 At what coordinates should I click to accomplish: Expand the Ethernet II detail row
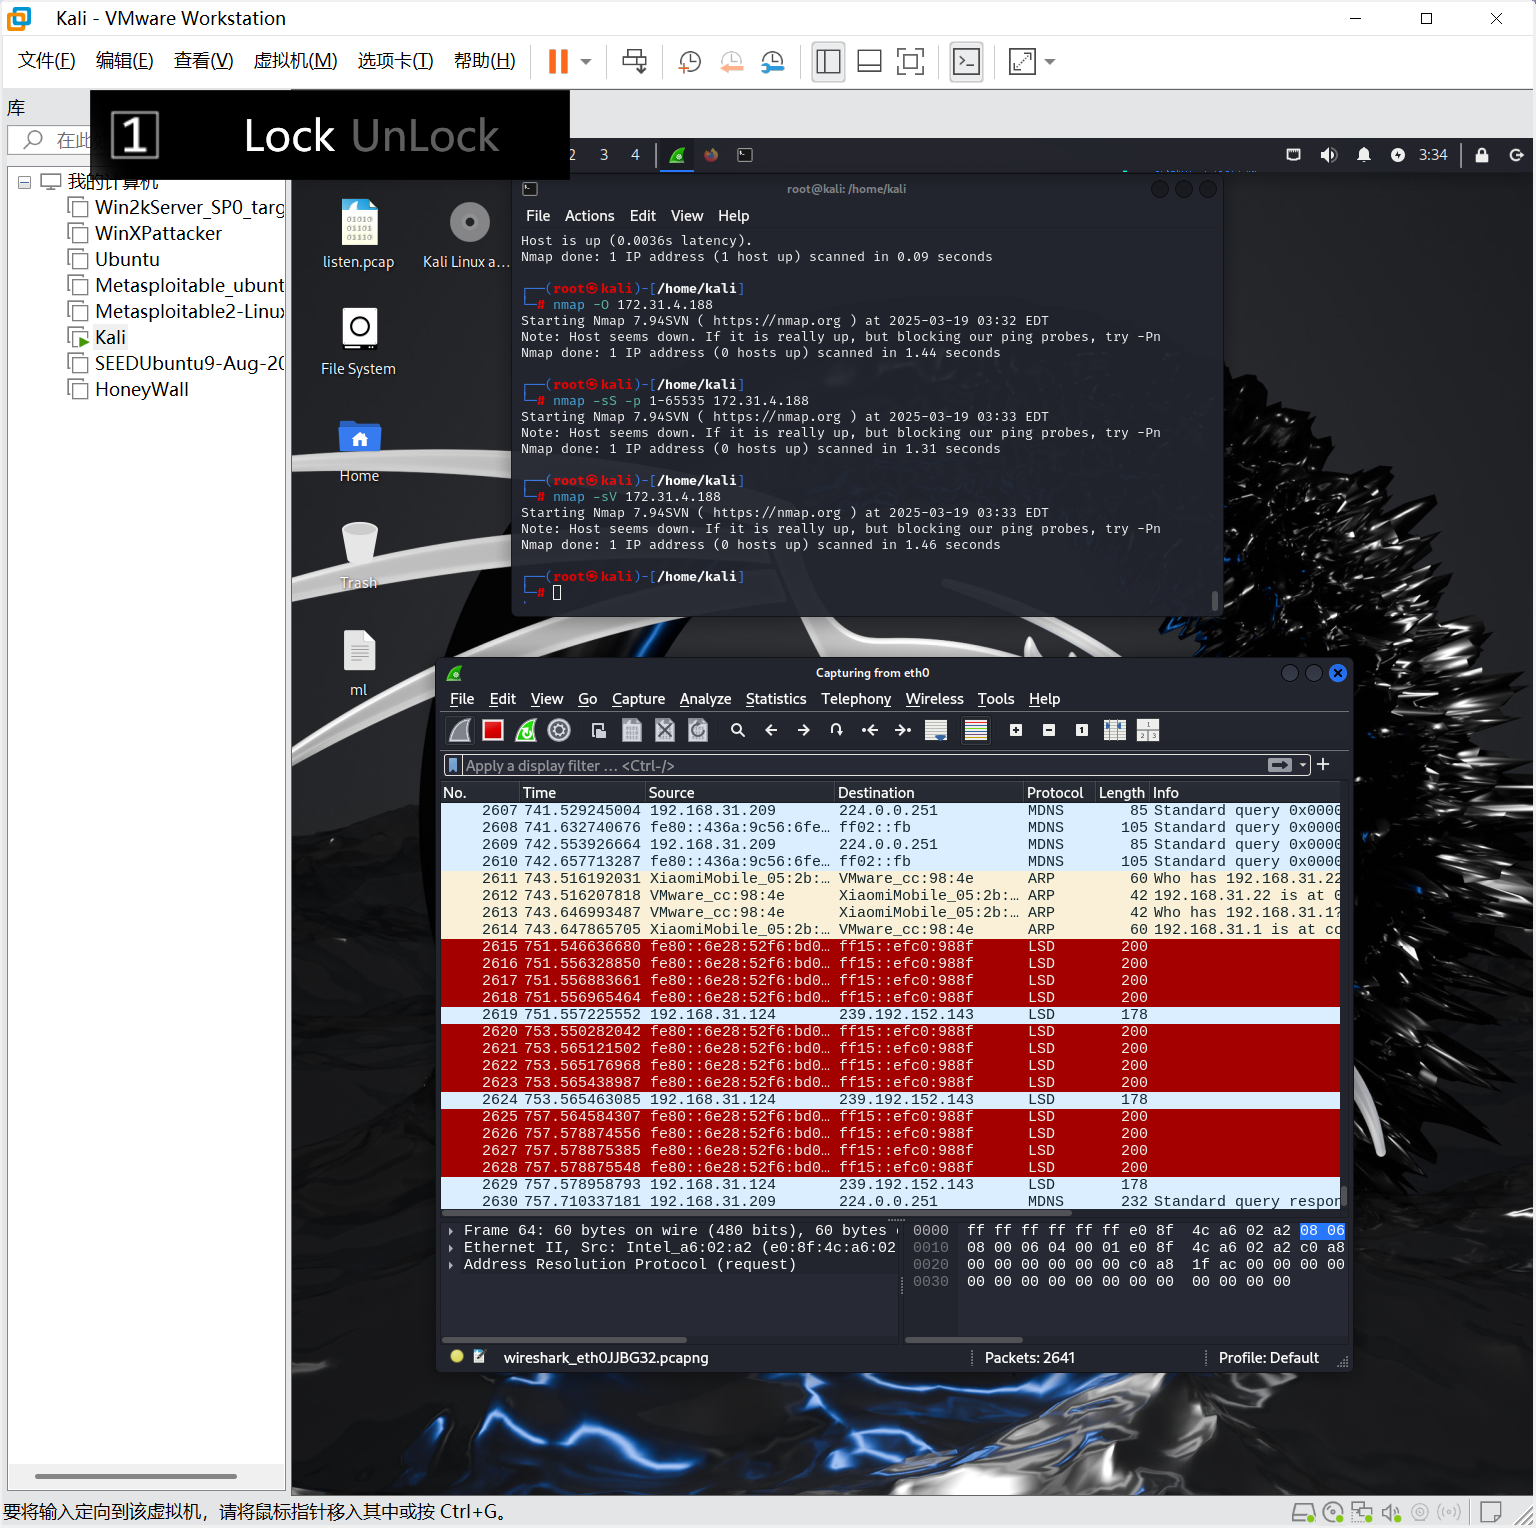pyautogui.click(x=451, y=1248)
